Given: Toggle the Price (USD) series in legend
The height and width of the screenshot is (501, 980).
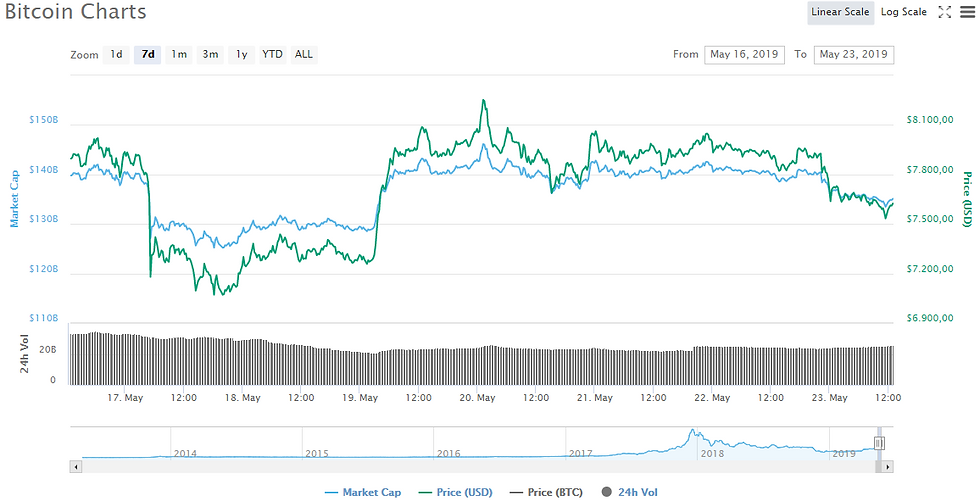Looking at the screenshot, I should (x=455, y=492).
